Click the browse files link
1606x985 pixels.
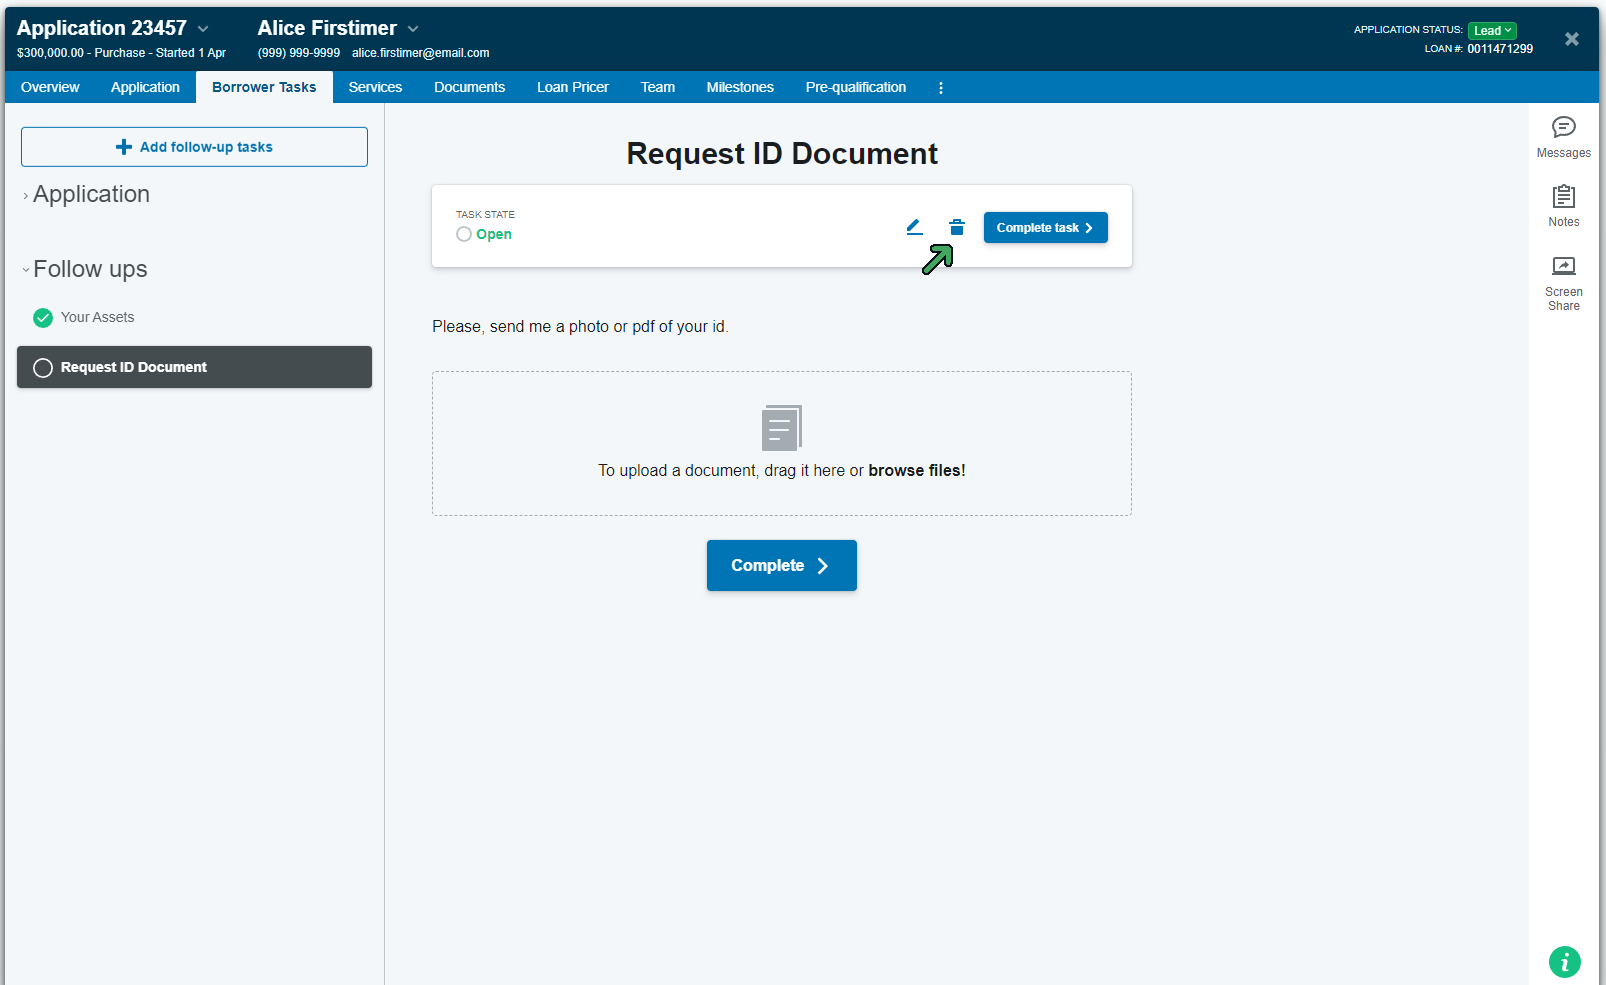pyautogui.click(x=916, y=471)
